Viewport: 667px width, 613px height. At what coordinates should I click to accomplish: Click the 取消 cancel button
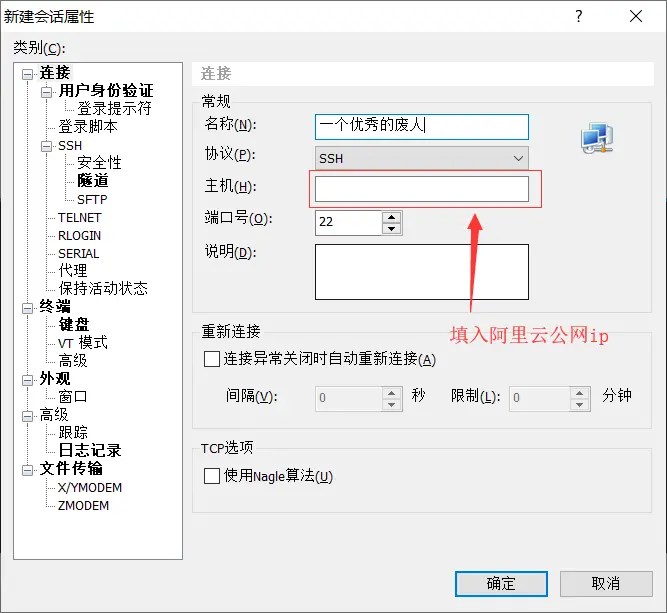coord(606,584)
